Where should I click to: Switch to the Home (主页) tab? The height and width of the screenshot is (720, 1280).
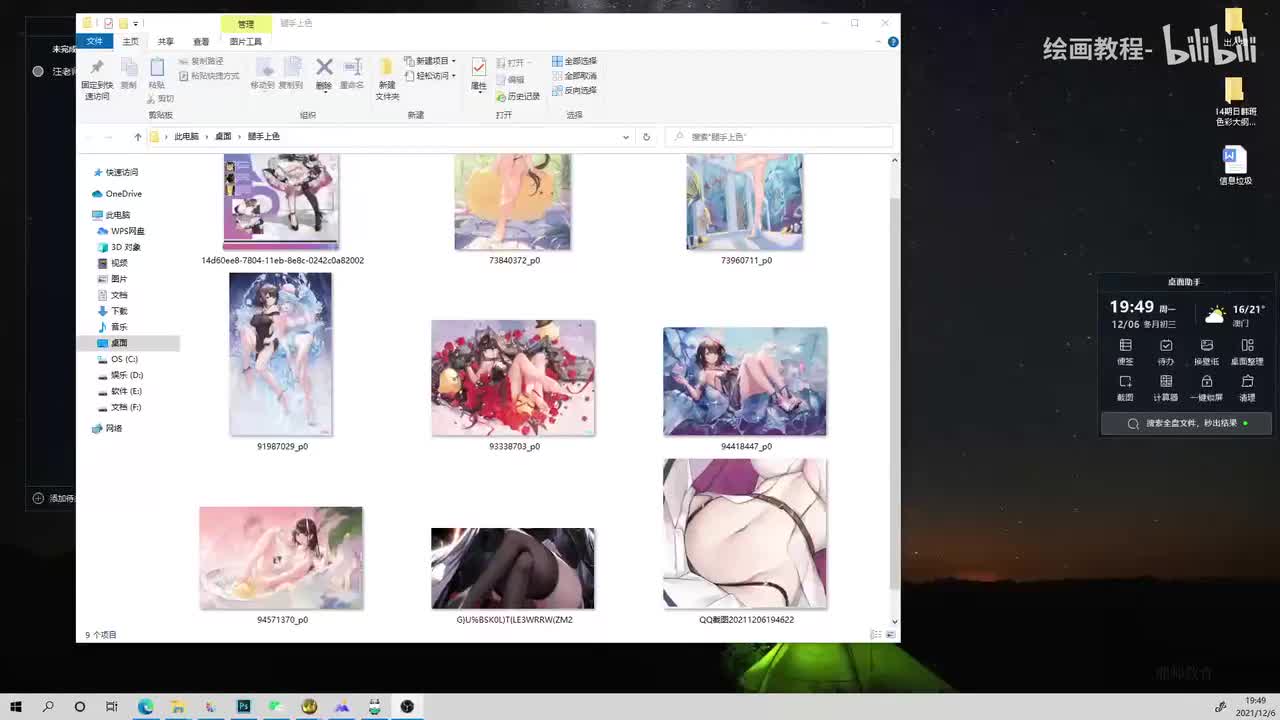tap(131, 41)
